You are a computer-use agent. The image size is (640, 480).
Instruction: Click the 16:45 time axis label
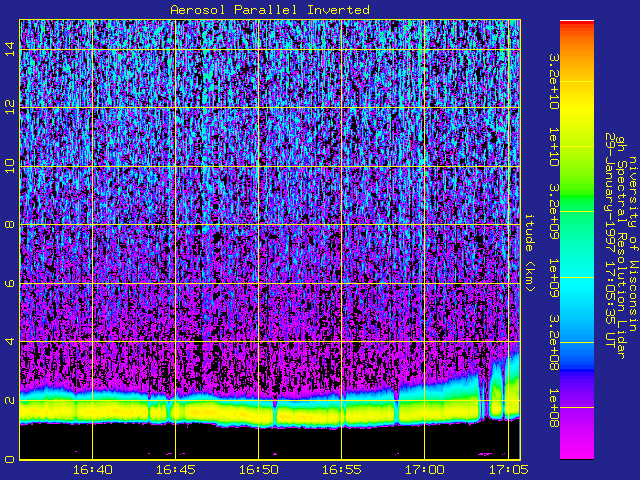[176, 470]
